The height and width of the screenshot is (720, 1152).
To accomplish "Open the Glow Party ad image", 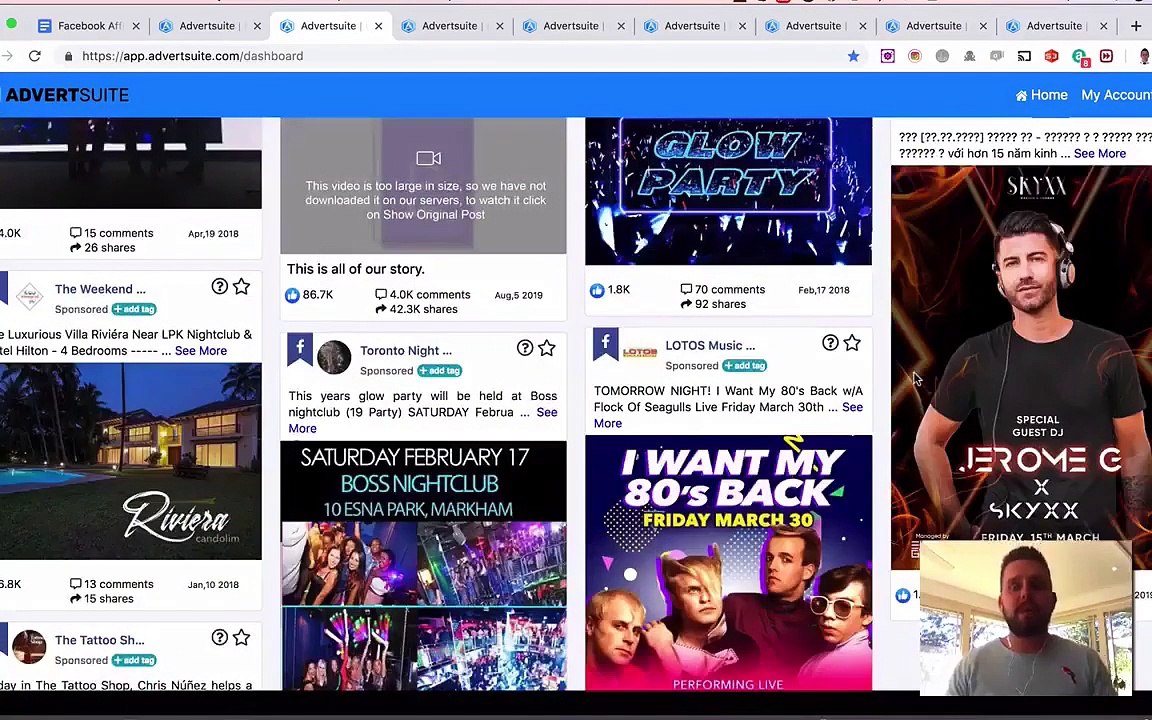I will coord(728,191).
